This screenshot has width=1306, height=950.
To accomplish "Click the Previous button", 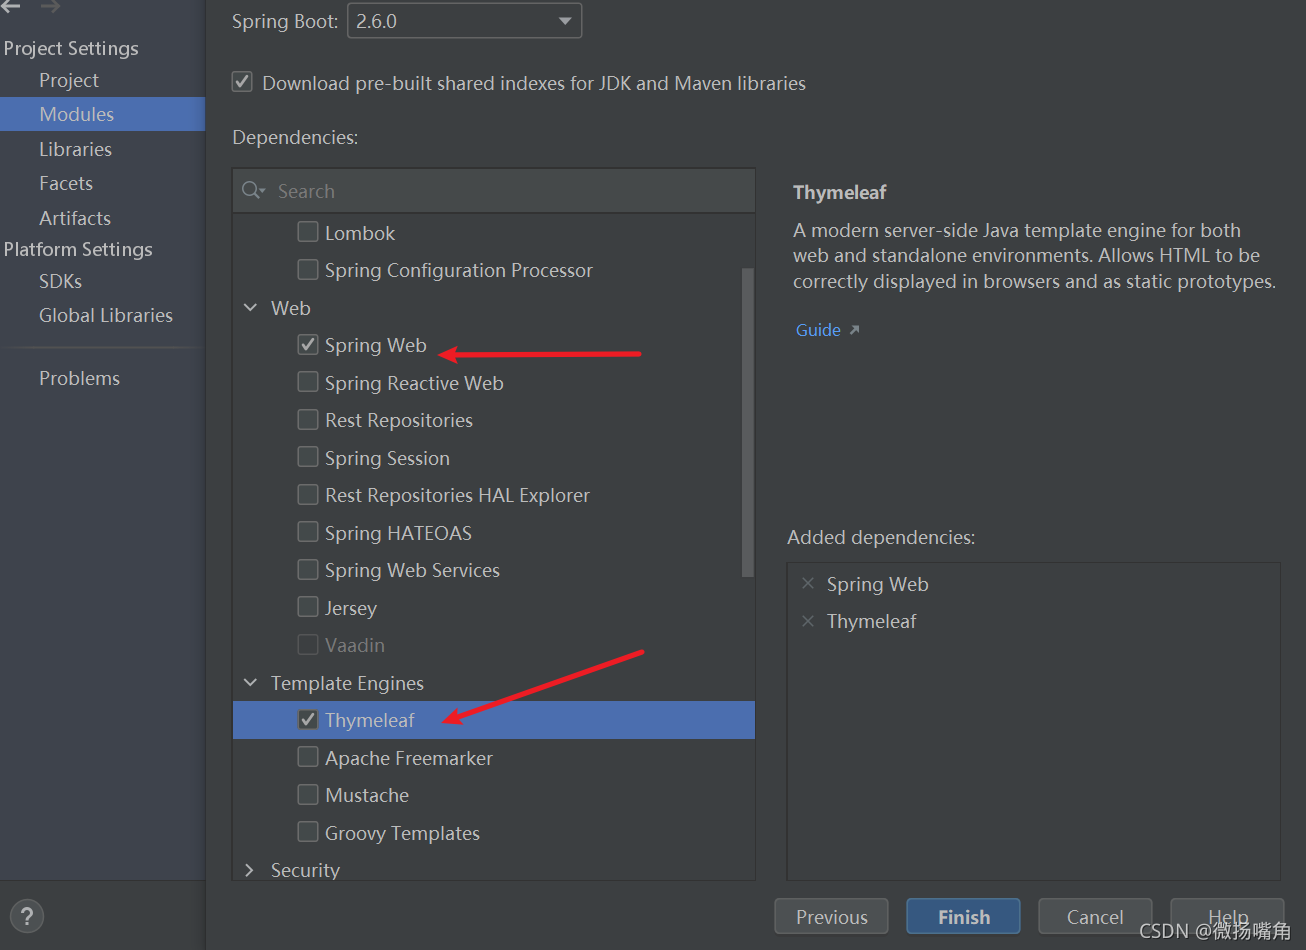I will (832, 917).
